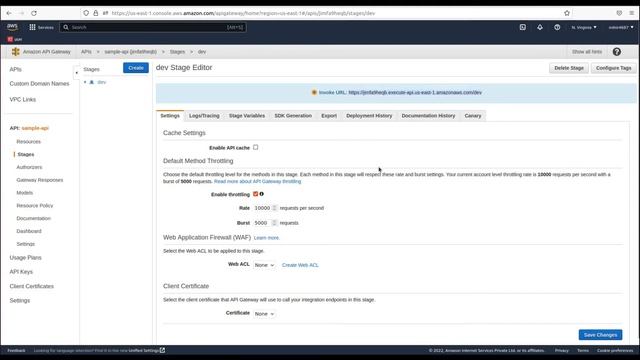Adjust the Burst stepper arrows
The height and width of the screenshot is (360, 640).
275,223
